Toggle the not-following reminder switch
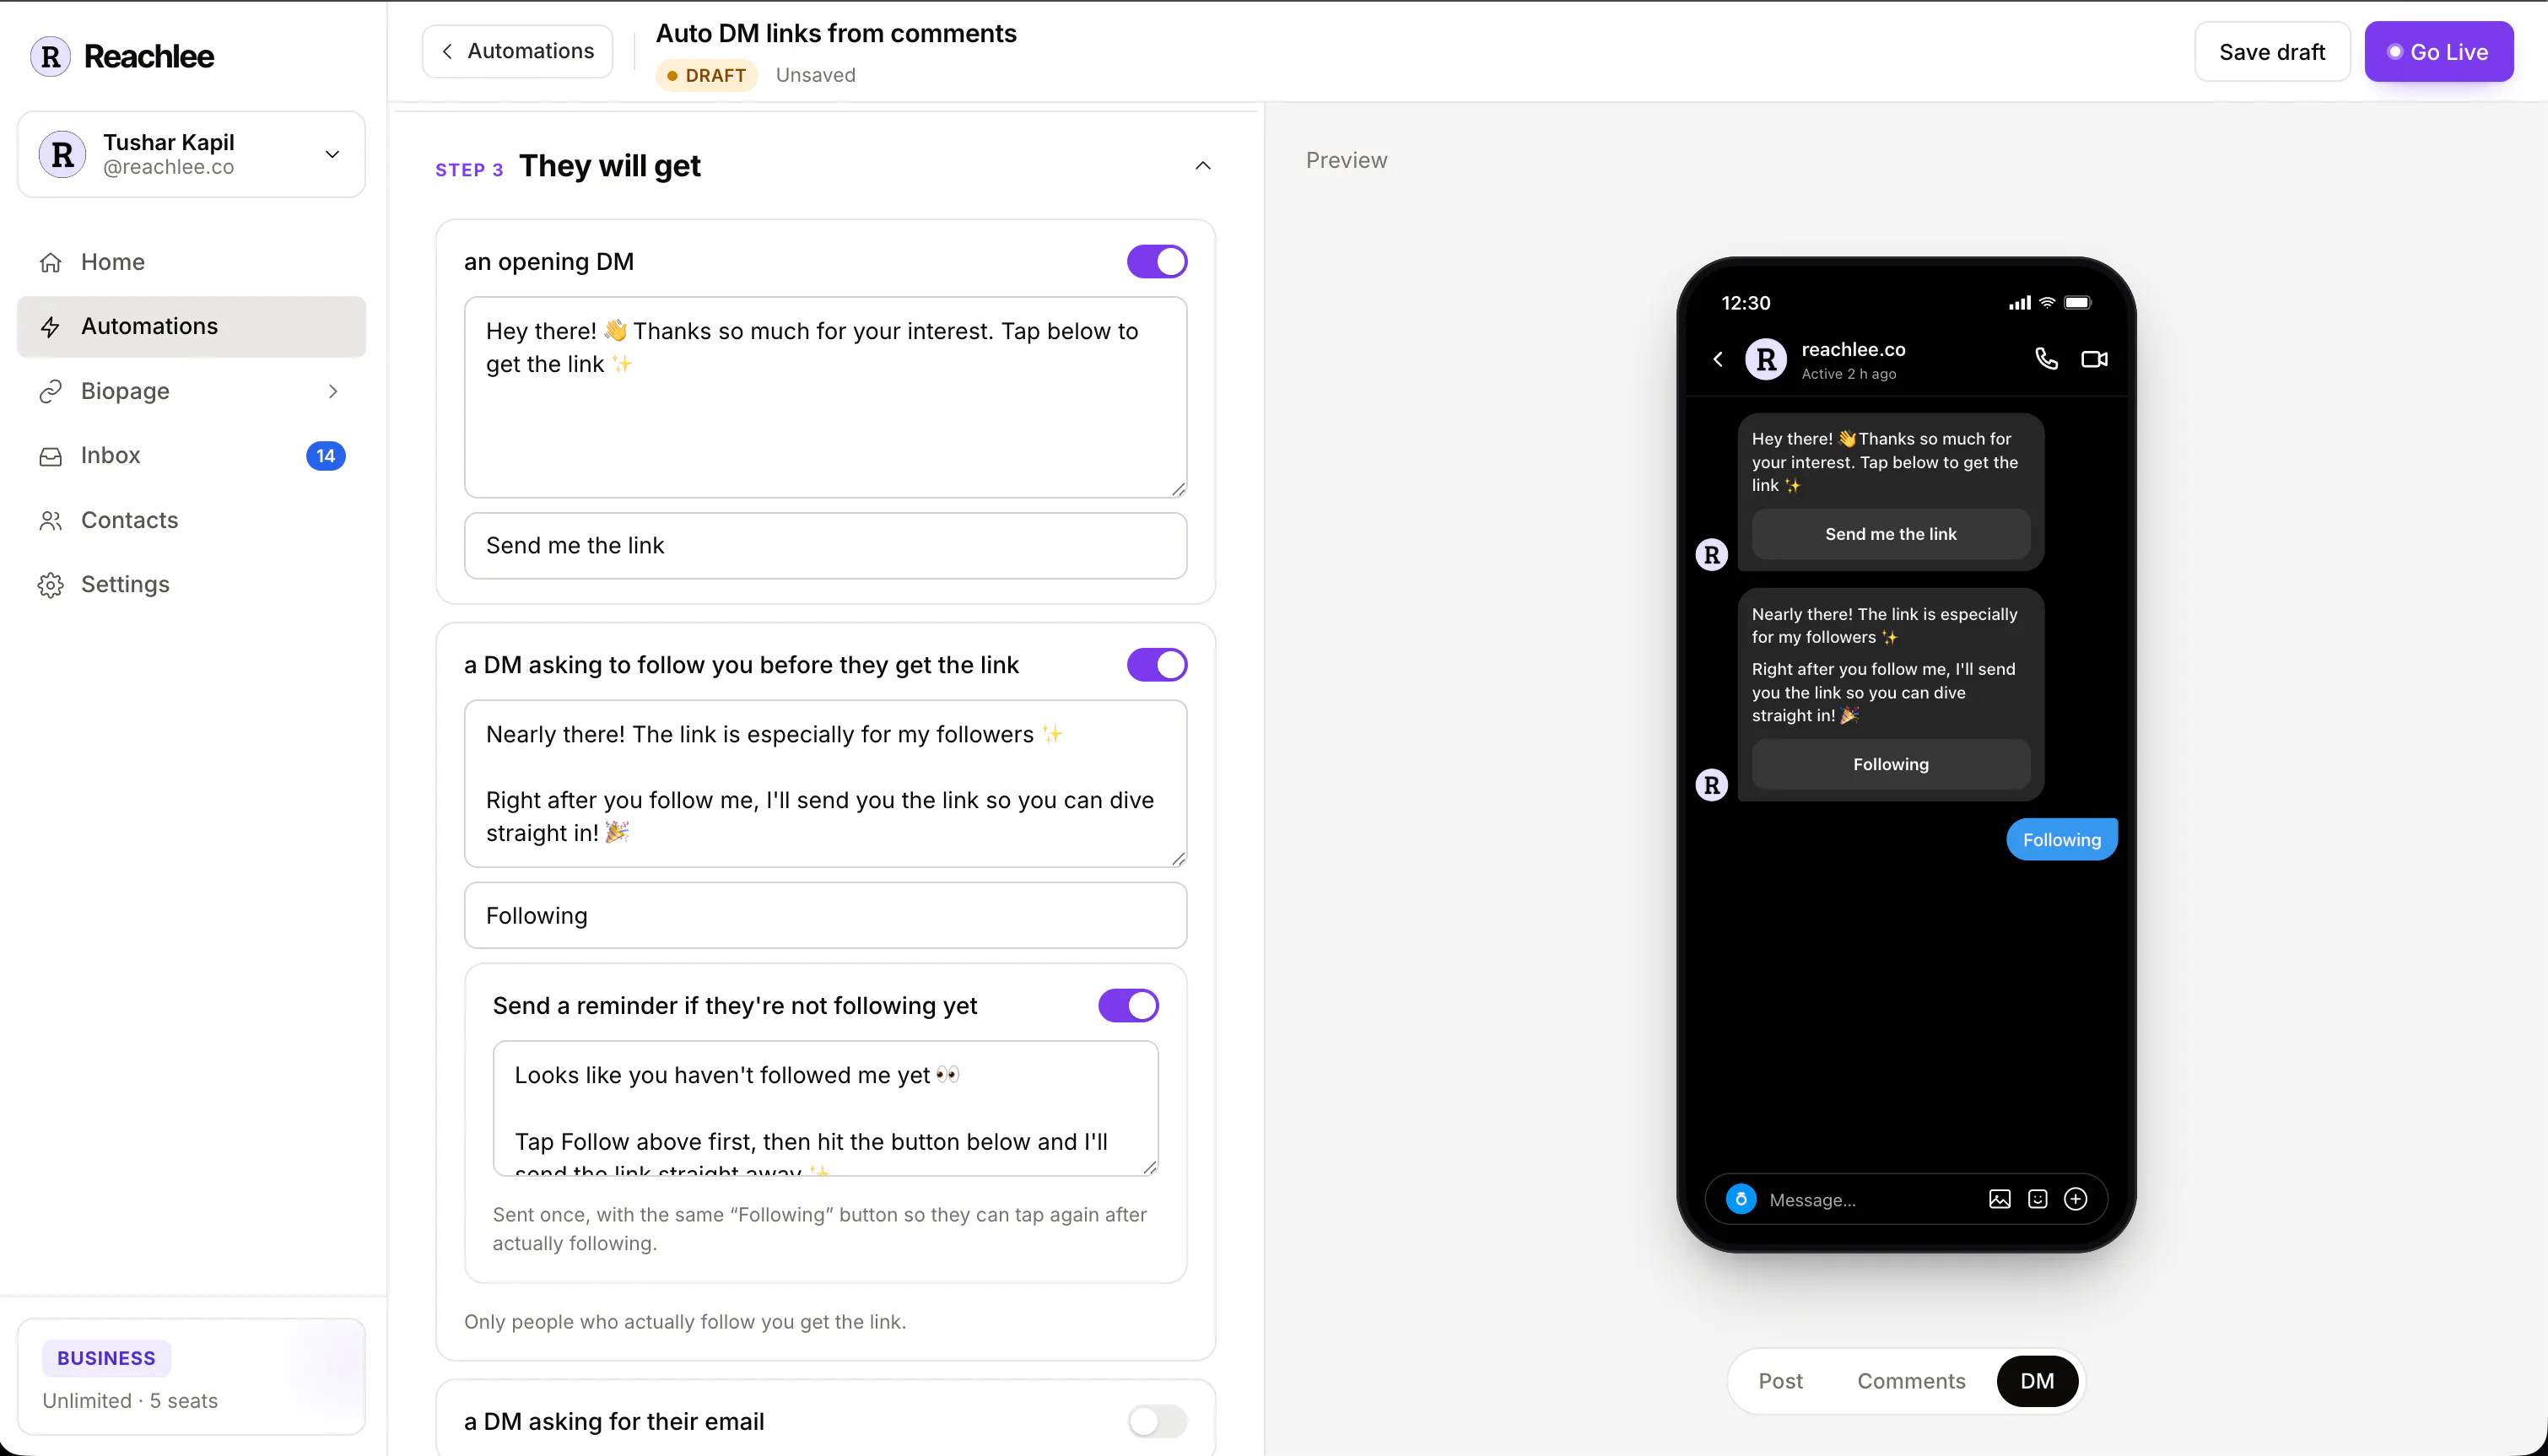 (x=1128, y=1006)
